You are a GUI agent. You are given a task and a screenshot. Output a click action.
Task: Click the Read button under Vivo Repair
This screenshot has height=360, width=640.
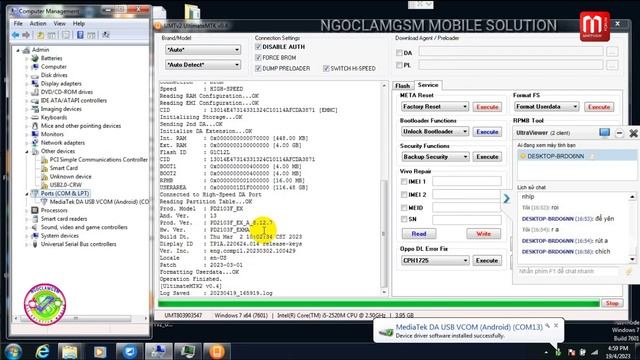pos(419,234)
